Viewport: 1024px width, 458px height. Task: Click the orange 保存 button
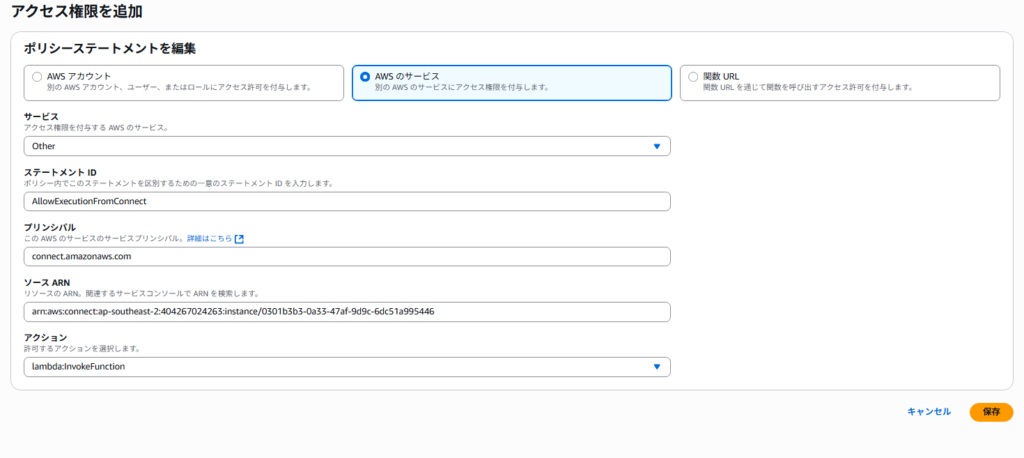(x=991, y=412)
